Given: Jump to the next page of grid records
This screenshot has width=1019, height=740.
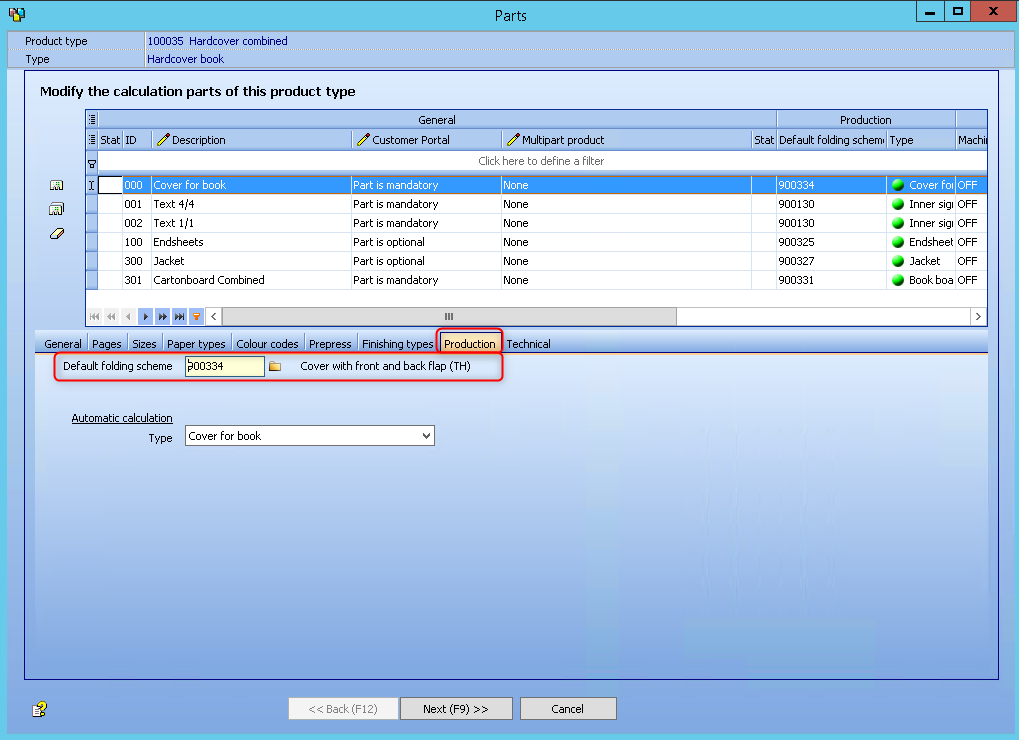Looking at the screenshot, I should [162, 316].
